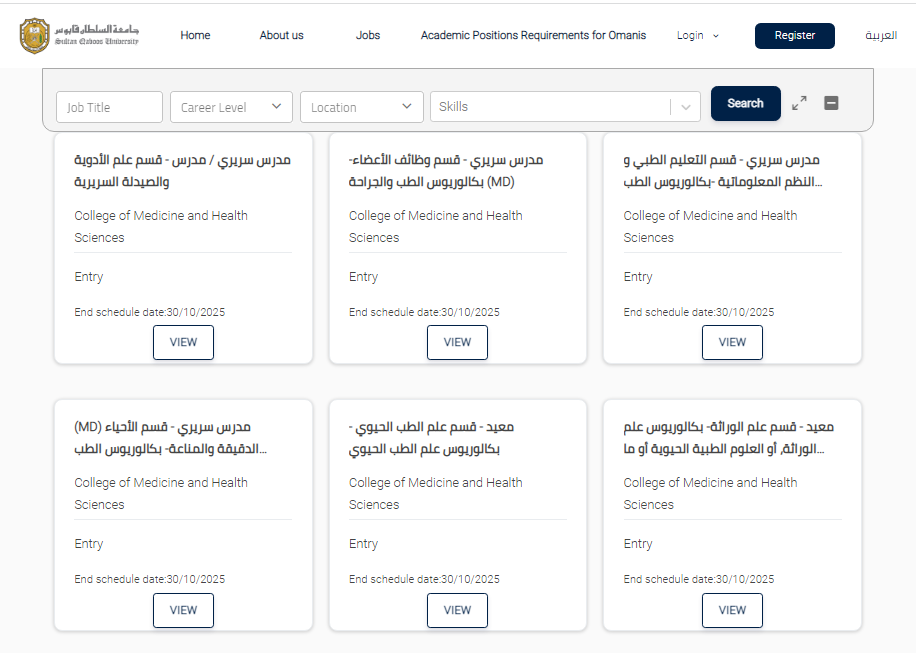Collapse the search filter bar with minus icon
Image resolution: width=916 pixels, height=653 pixels.
point(831,103)
